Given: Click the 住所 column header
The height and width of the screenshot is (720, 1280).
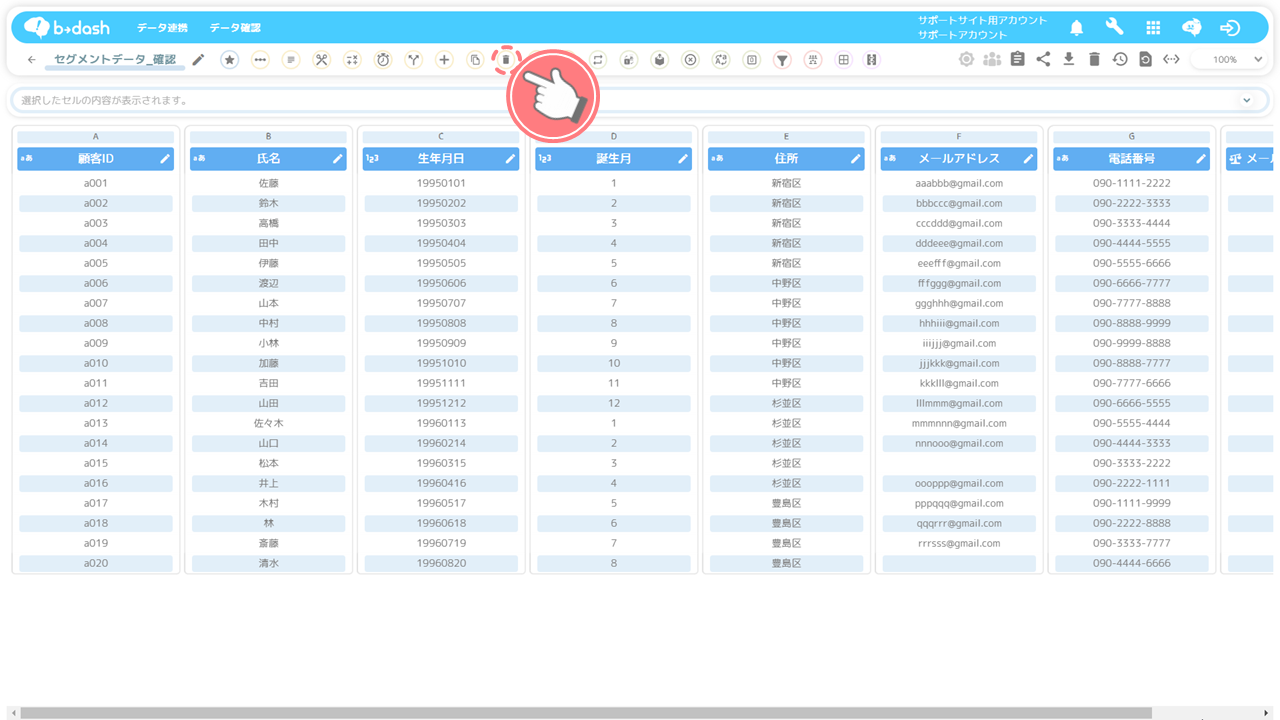Looking at the screenshot, I should 786,158.
